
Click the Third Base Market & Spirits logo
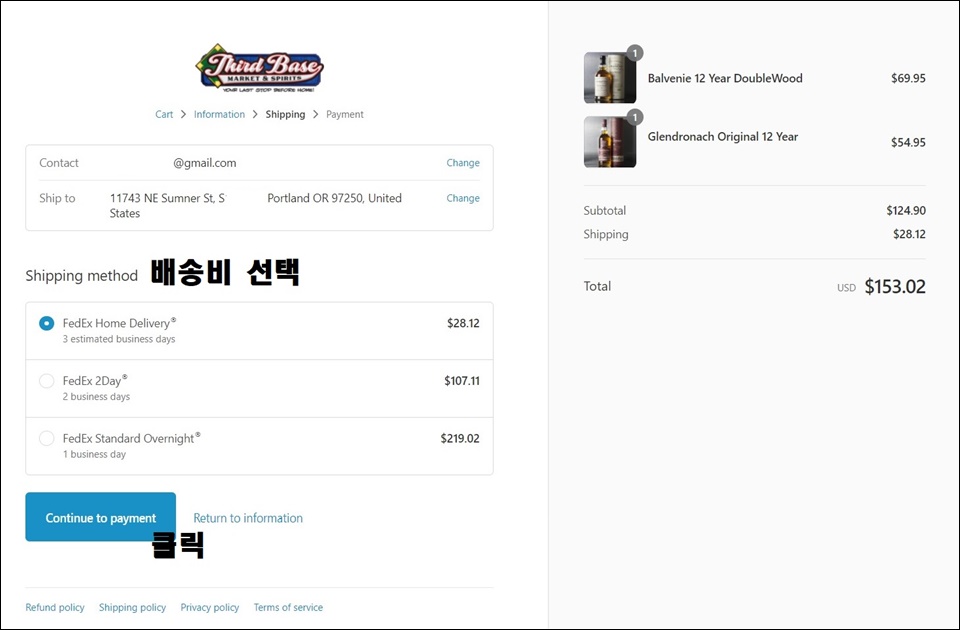click(260, 69)
